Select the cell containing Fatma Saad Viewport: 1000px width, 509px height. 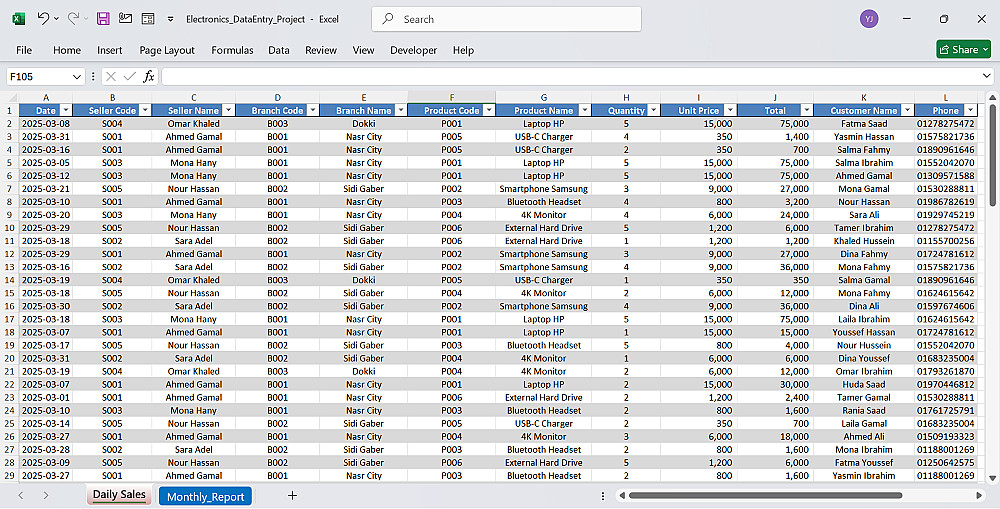point(864,124)
